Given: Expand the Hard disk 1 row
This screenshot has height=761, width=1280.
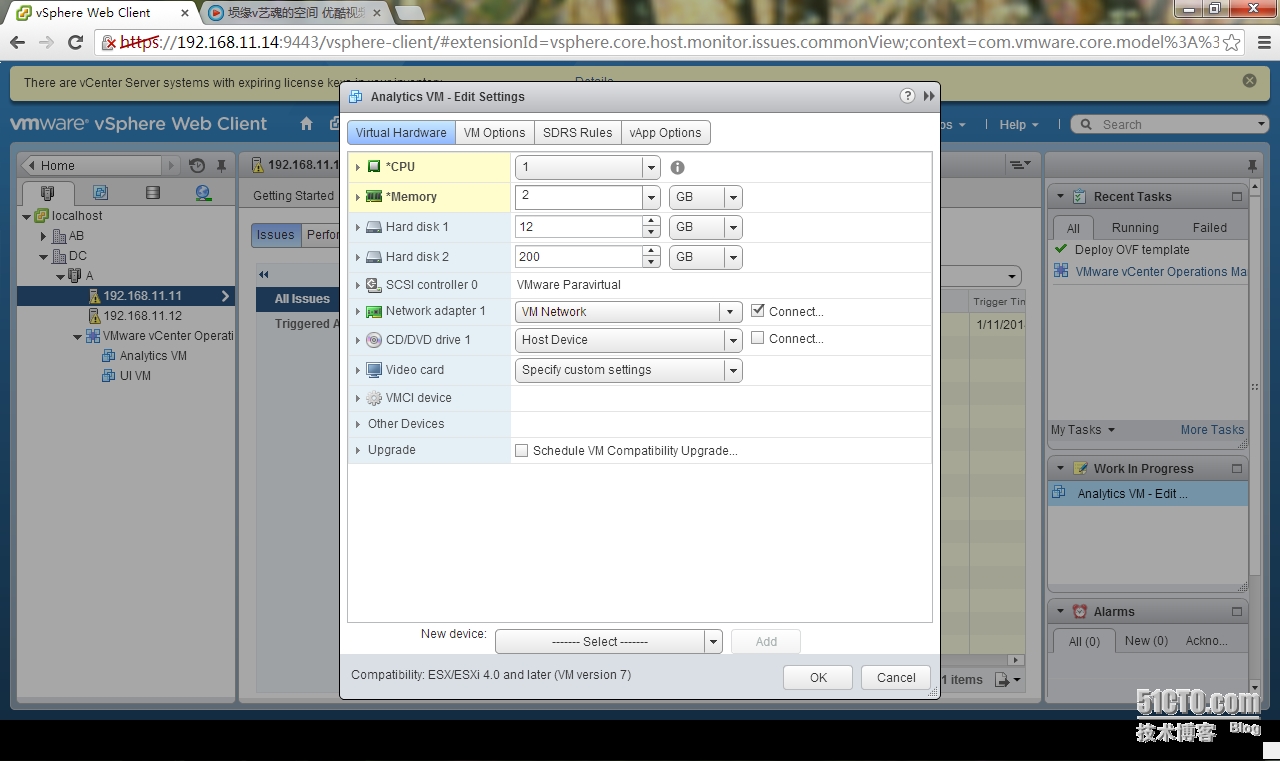Looking at the screenshot, I should [358, 227].
